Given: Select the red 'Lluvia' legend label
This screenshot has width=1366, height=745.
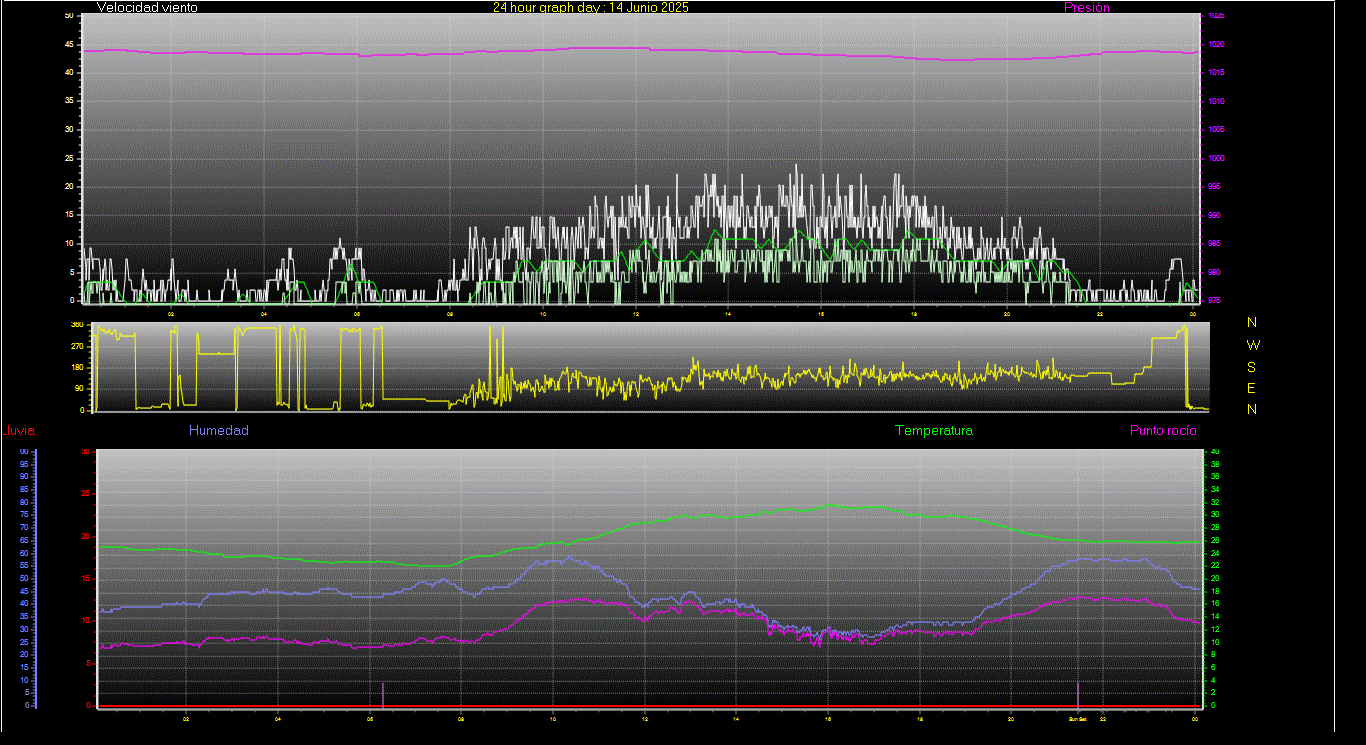Looking at the screenshot, I should pos(20,431).
